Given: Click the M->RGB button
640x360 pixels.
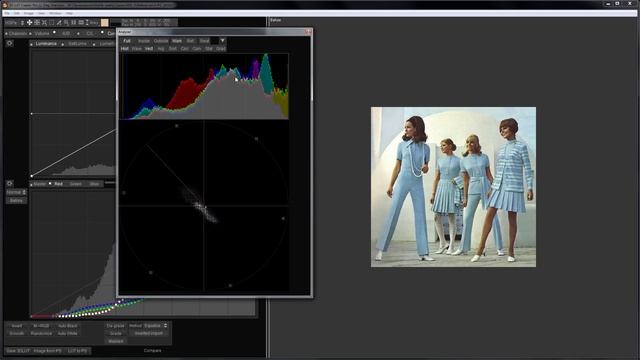Looking at the screenshot, I should click(x=41, y=326).
